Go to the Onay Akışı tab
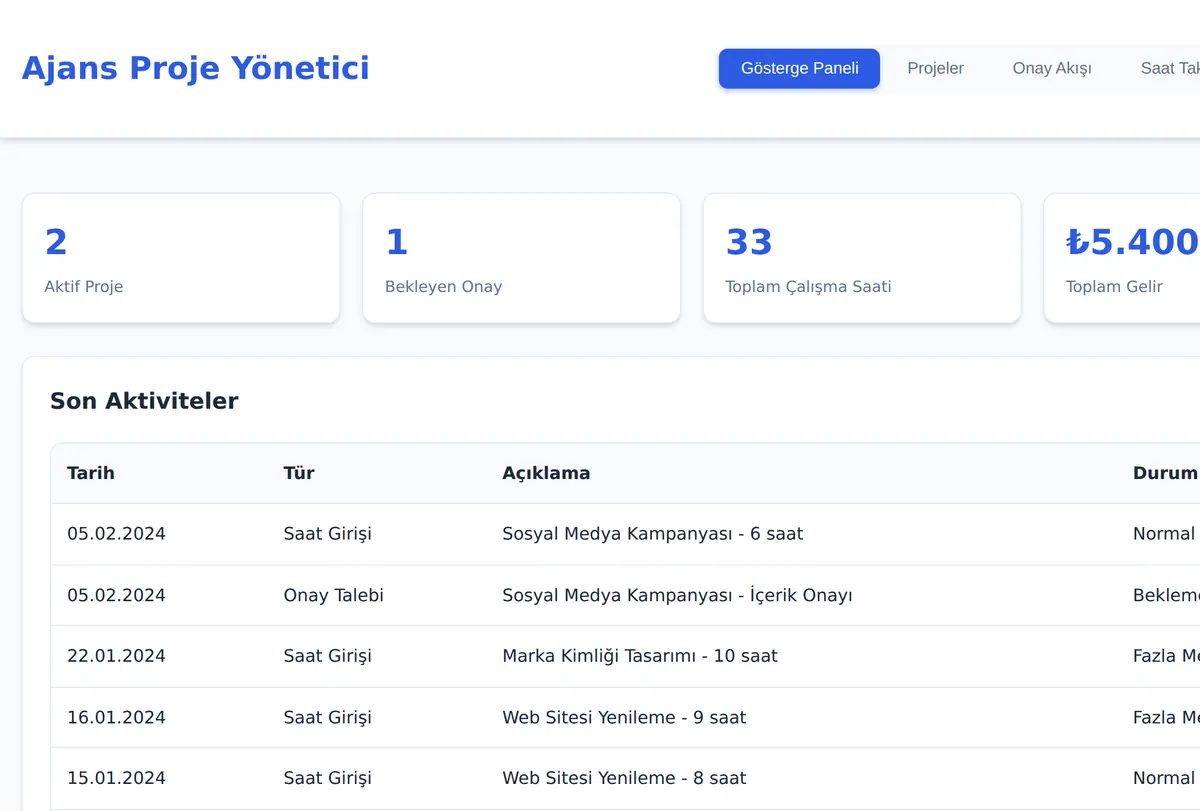Screen dimensions: 1200x811 pyautogui.click(x=1052, y=68)
